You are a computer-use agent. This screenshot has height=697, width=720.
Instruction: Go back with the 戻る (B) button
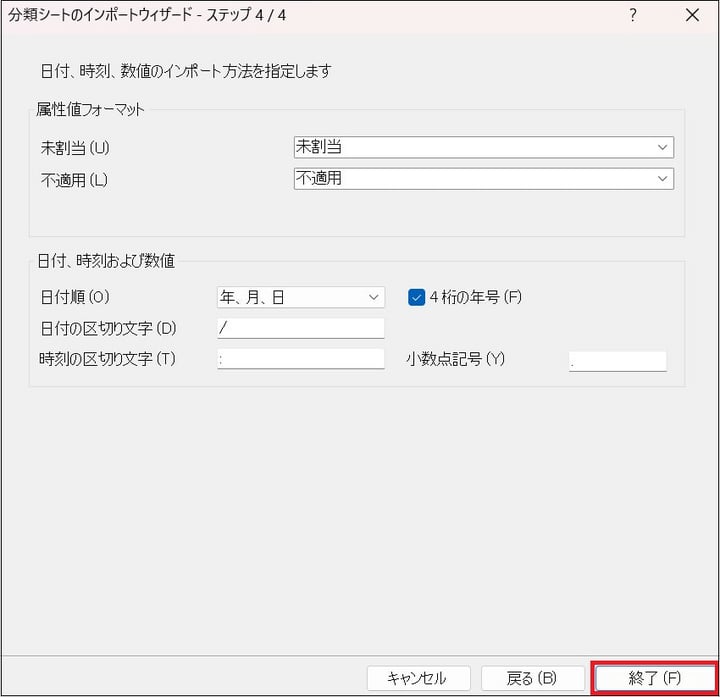click(531, 678)
